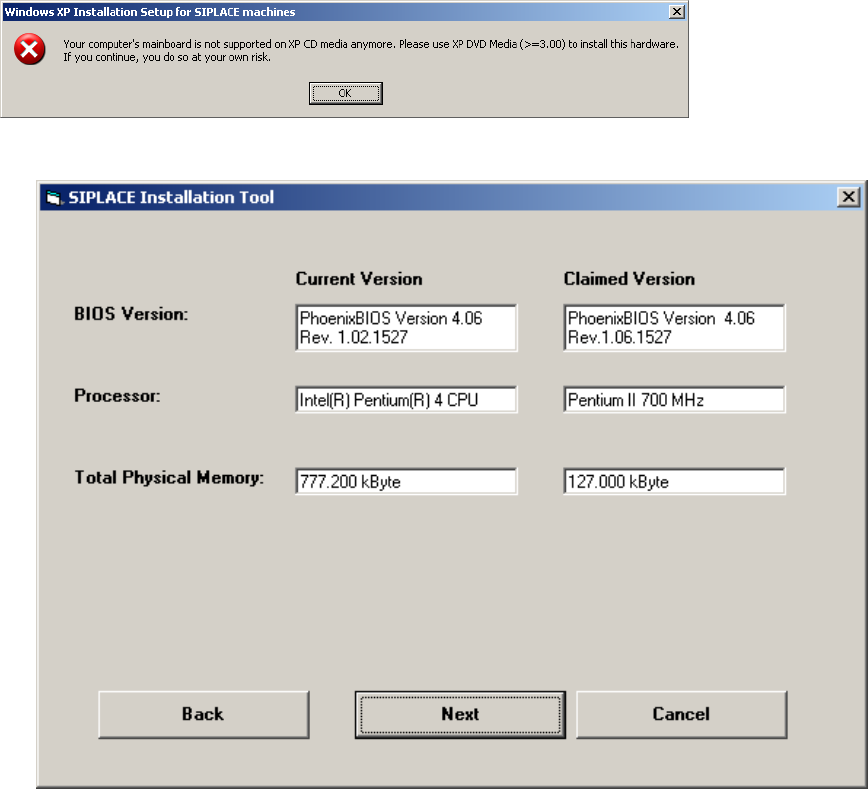The height and width of the screenshot is (789, 868).
Task: Click the Current Version column heading
Action: (x=359, y=279)
